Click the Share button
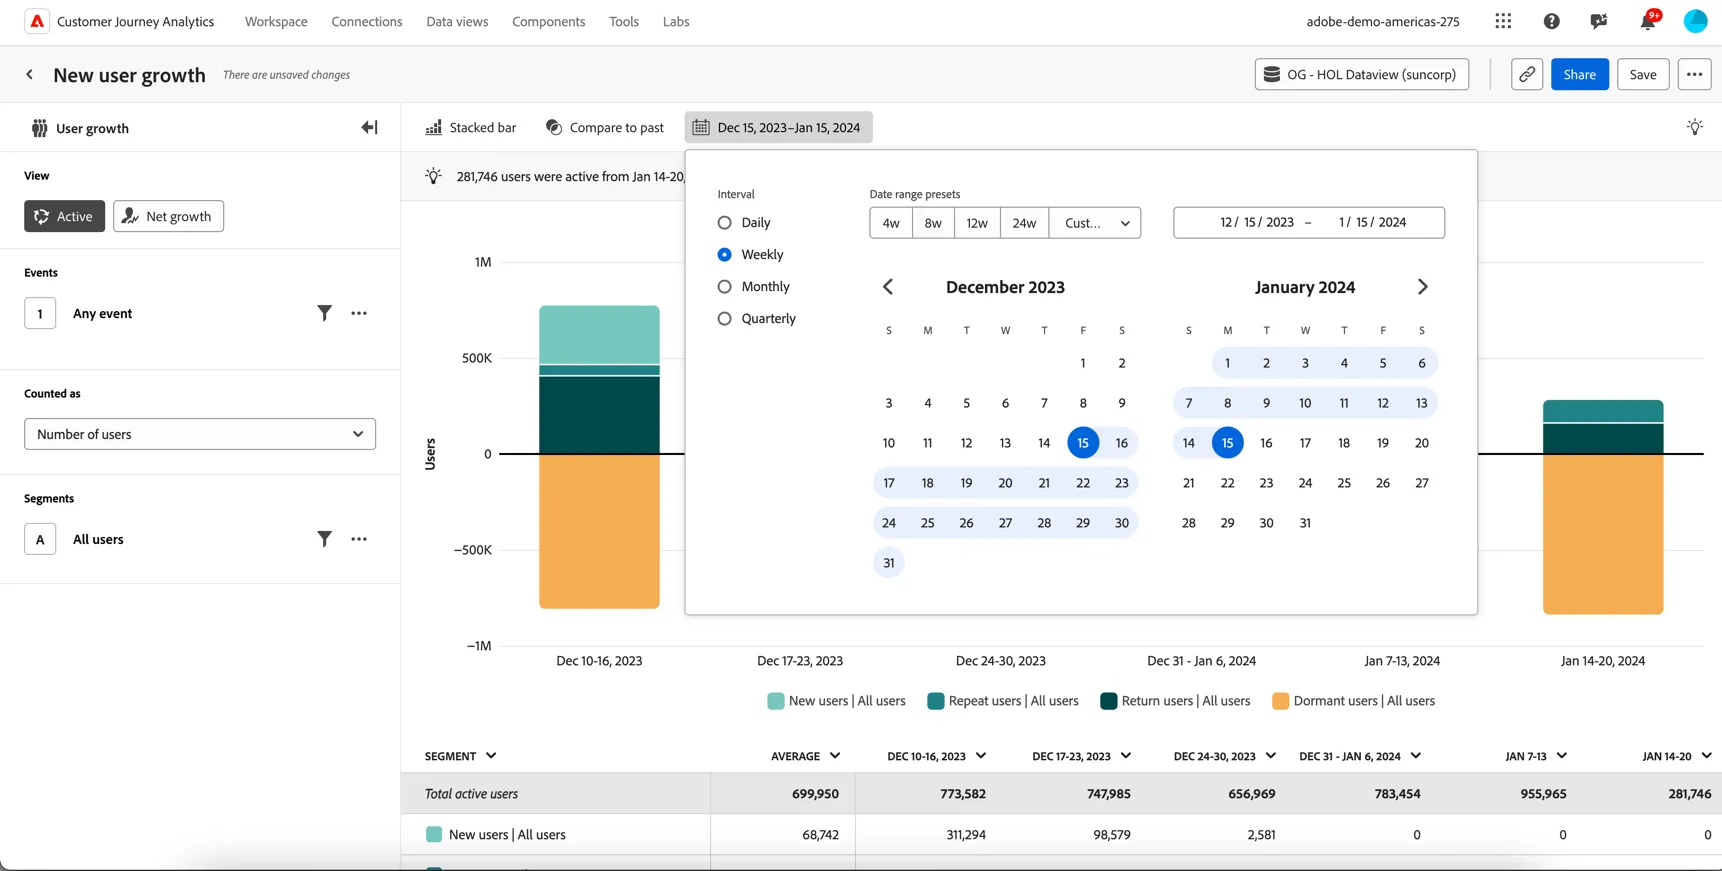This screenshot has width=1722, height=871. pos(1579,74)
